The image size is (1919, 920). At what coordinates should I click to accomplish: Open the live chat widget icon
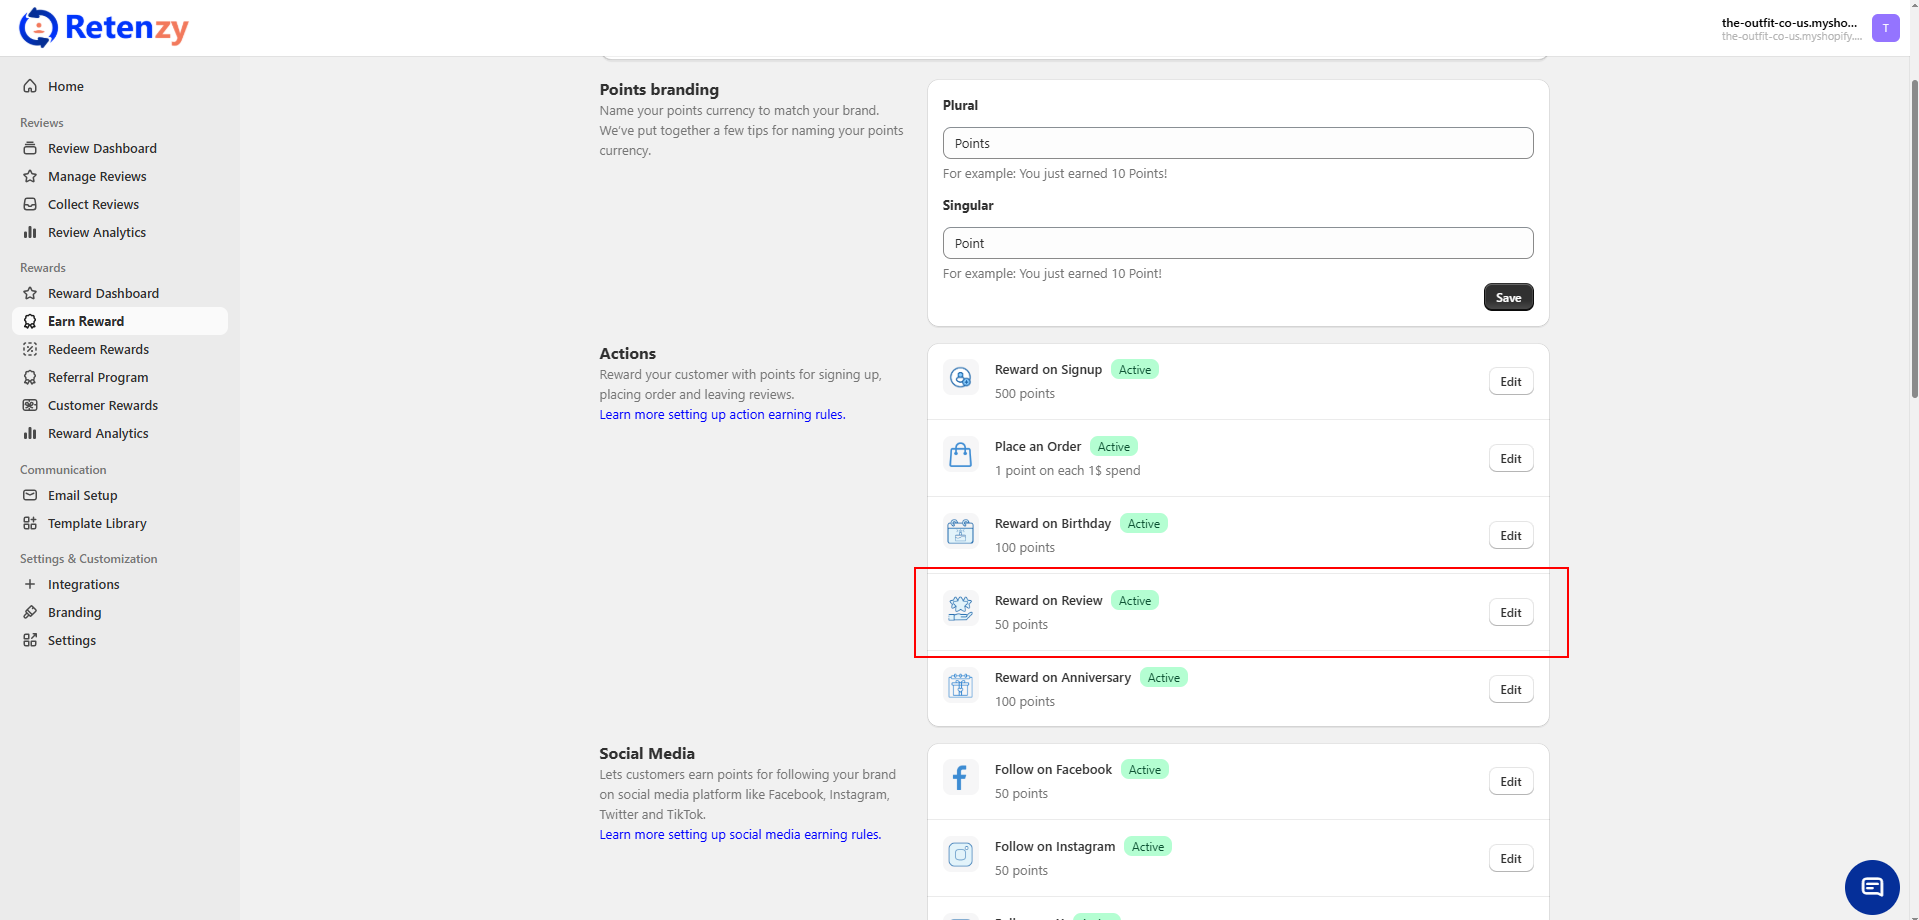[x=1871, y=887]
